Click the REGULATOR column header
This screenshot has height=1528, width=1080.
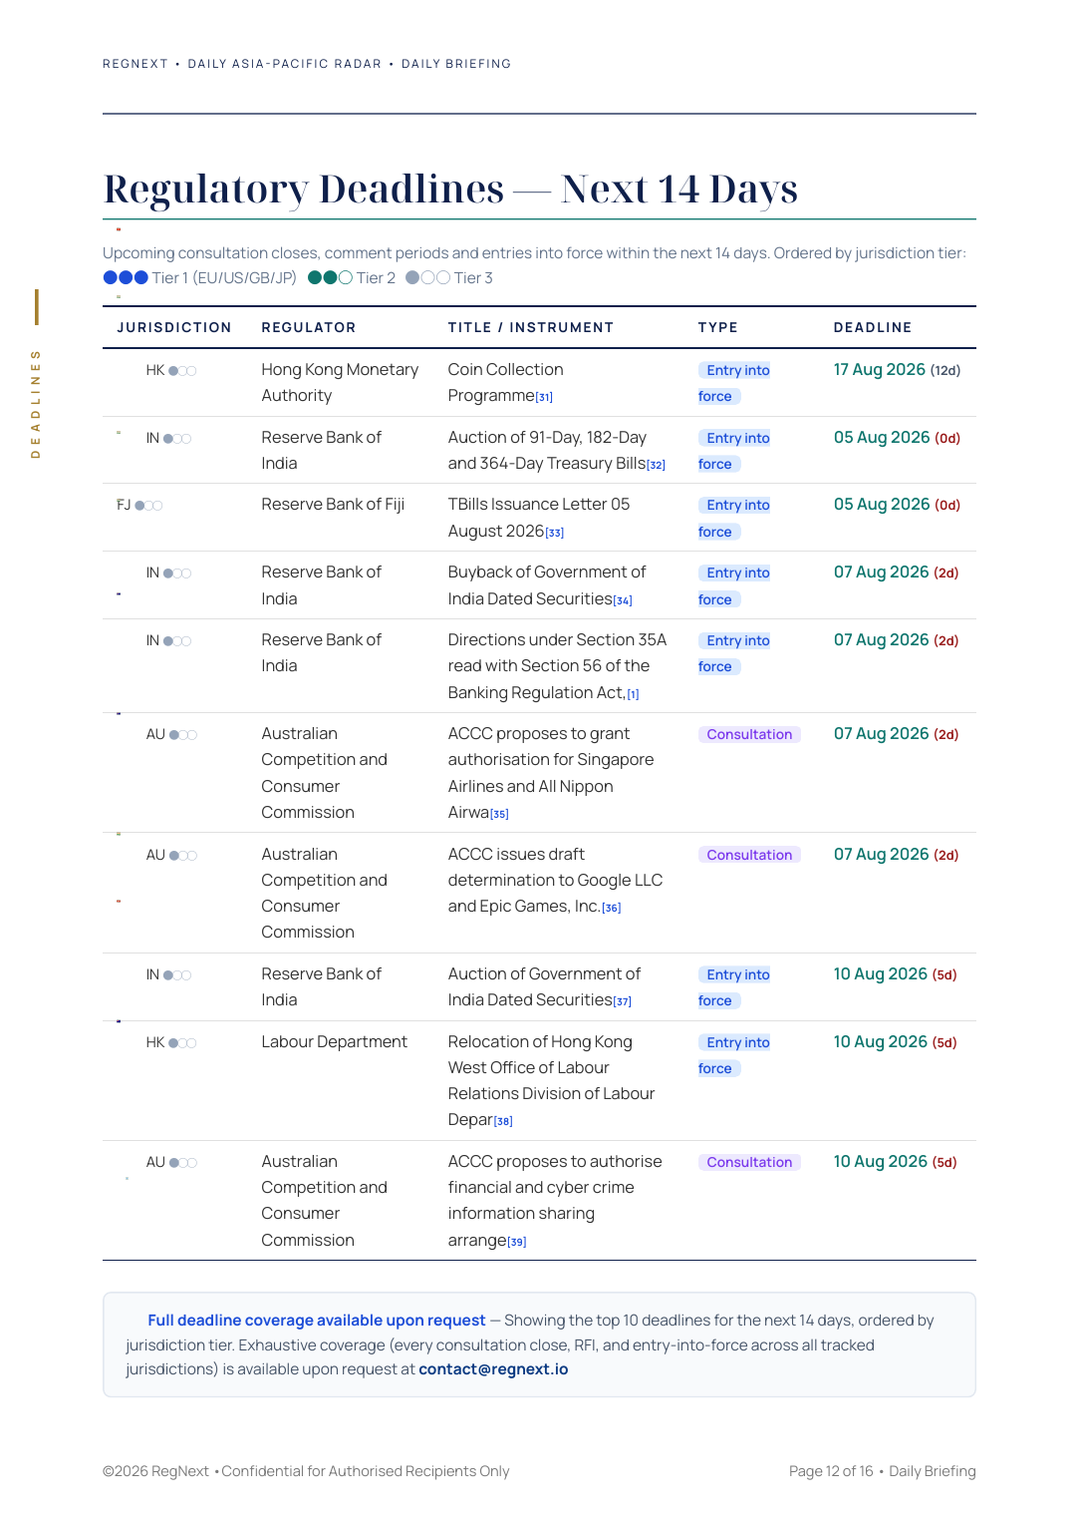point(308,327)
